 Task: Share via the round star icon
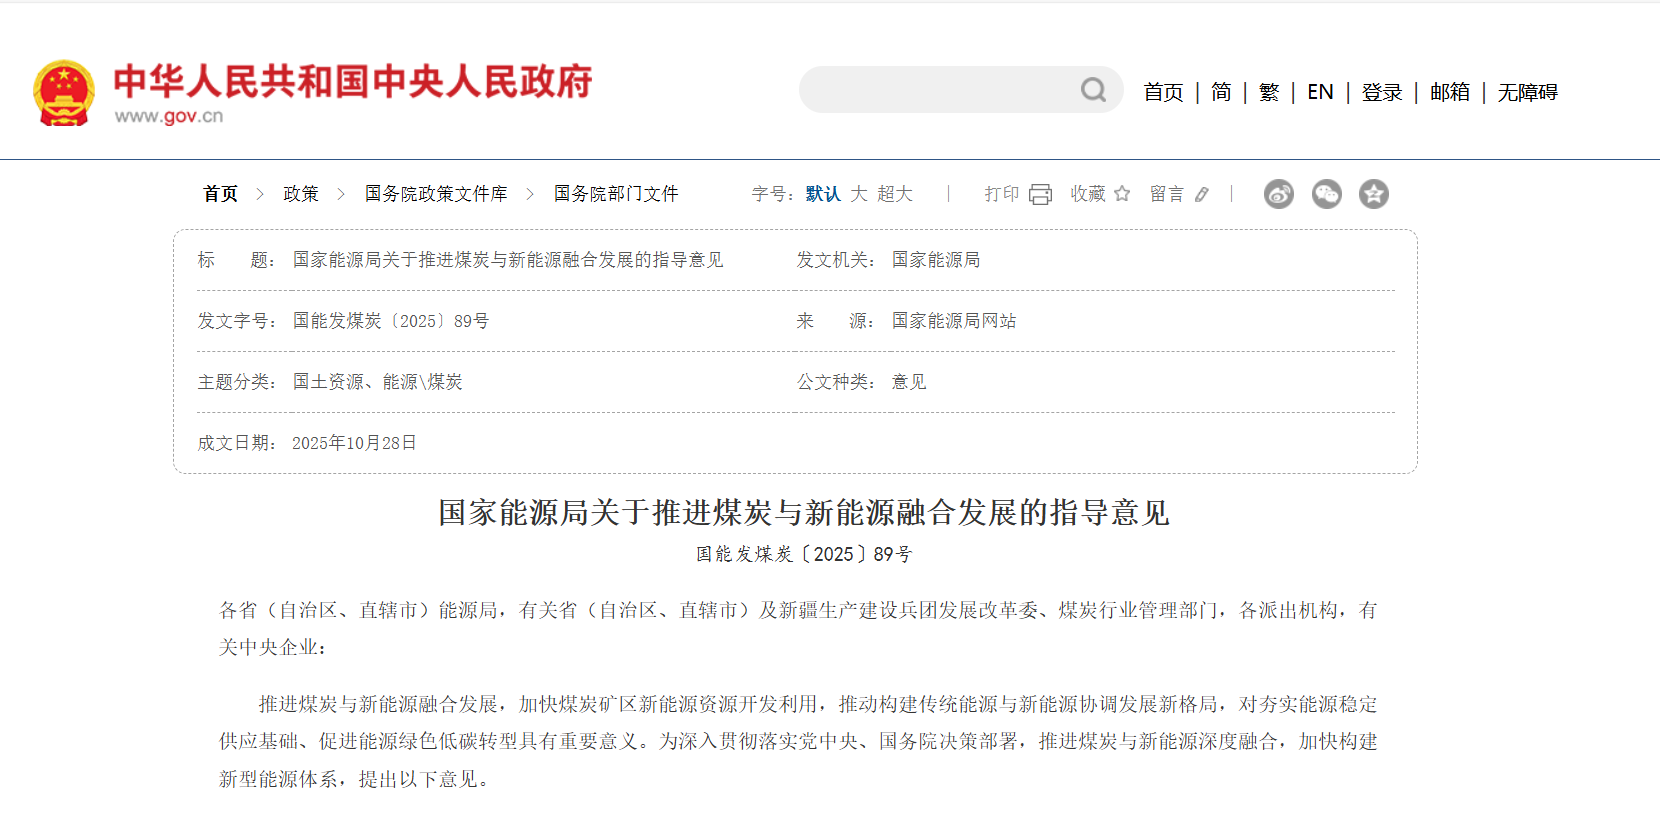[1374, 194]
